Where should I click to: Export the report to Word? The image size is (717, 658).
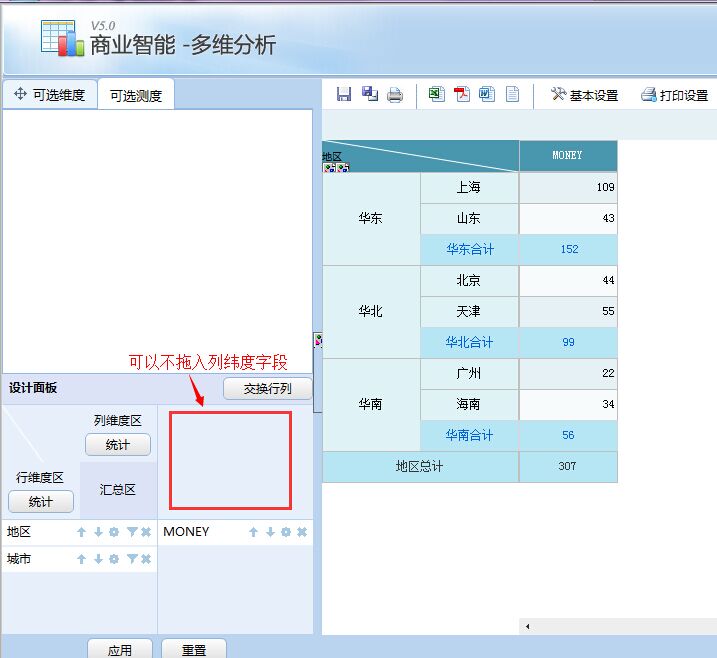487,95
